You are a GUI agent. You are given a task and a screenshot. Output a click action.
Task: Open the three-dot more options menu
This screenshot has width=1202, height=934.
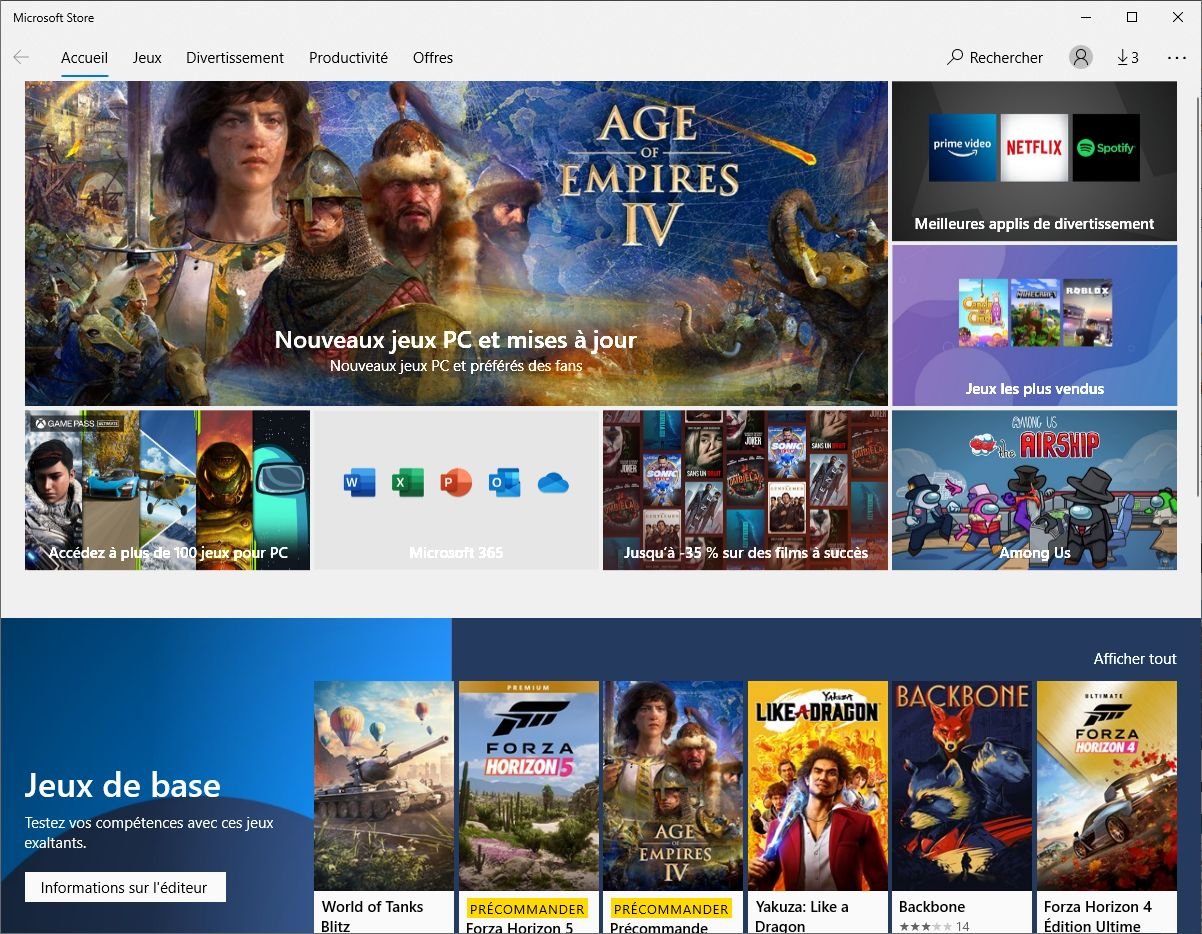[1176, 58]
